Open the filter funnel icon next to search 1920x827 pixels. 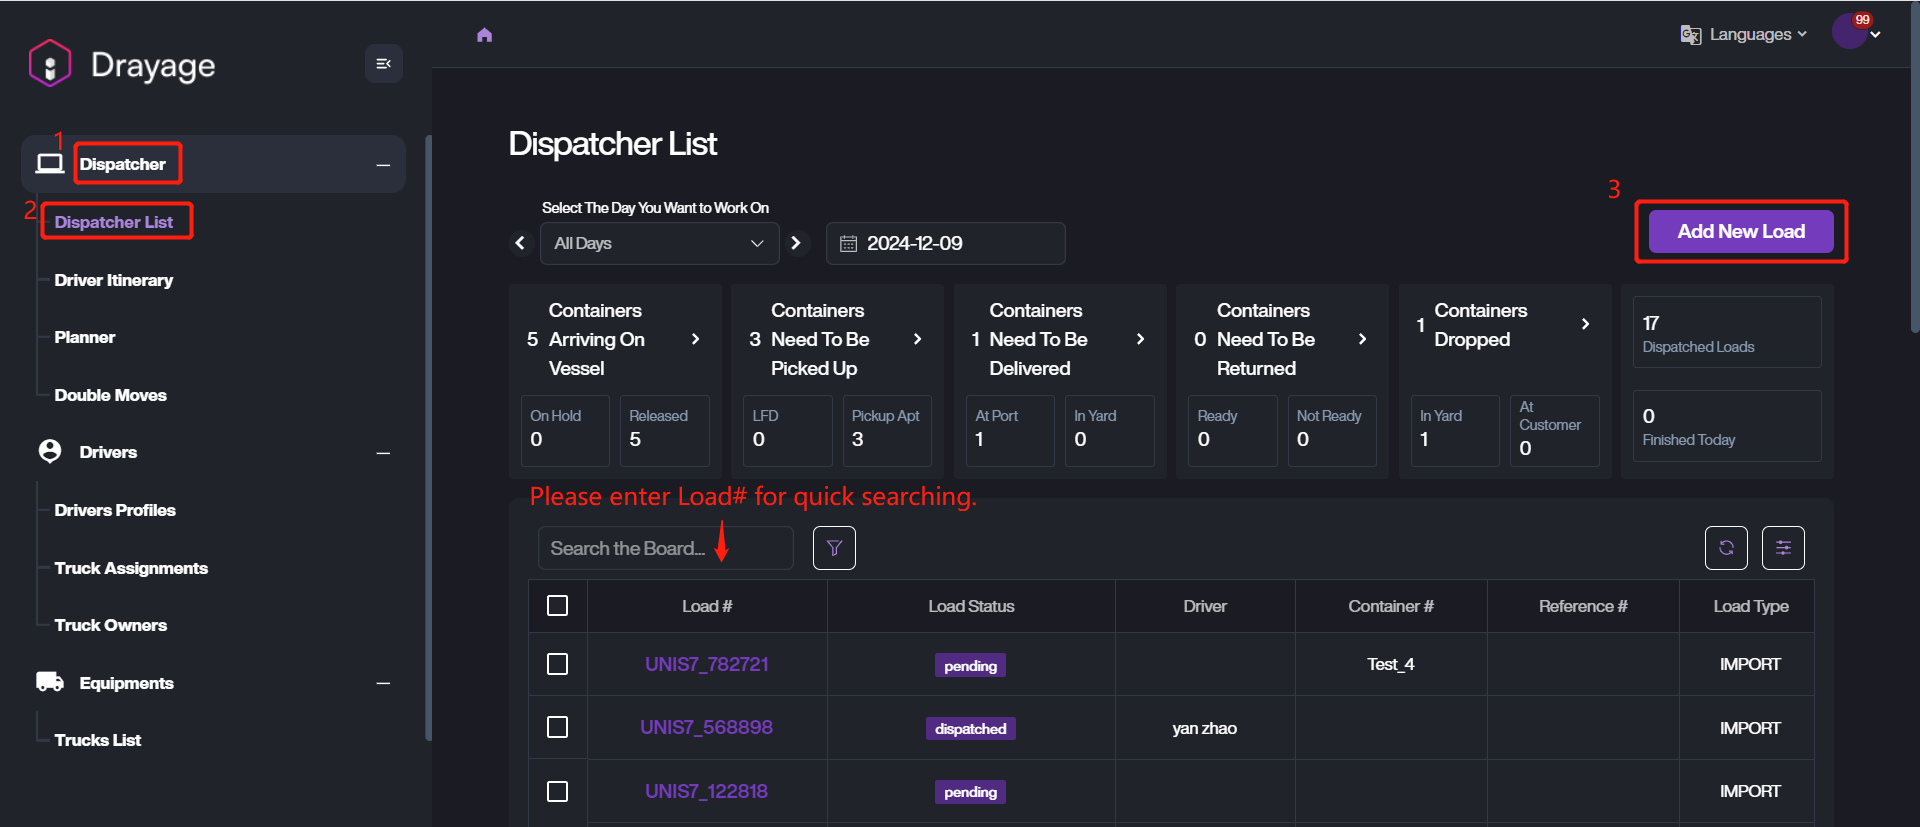point(834,548)
